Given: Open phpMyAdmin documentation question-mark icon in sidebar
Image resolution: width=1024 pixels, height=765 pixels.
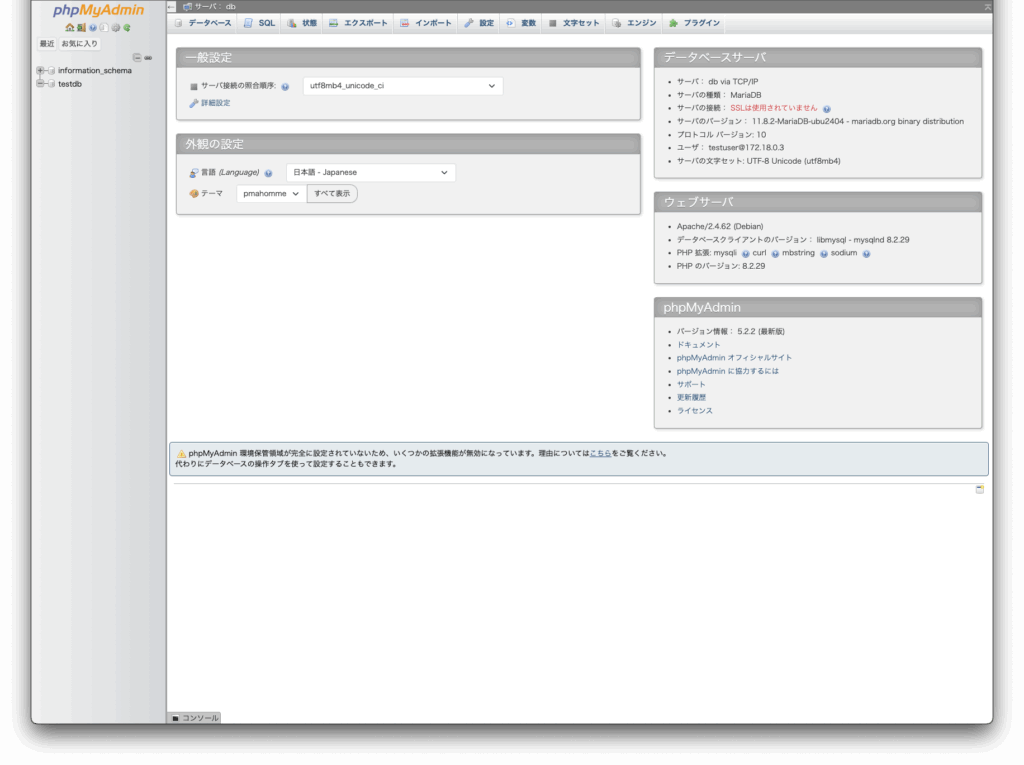Looking at the screenshot, I should click(93, 28).
